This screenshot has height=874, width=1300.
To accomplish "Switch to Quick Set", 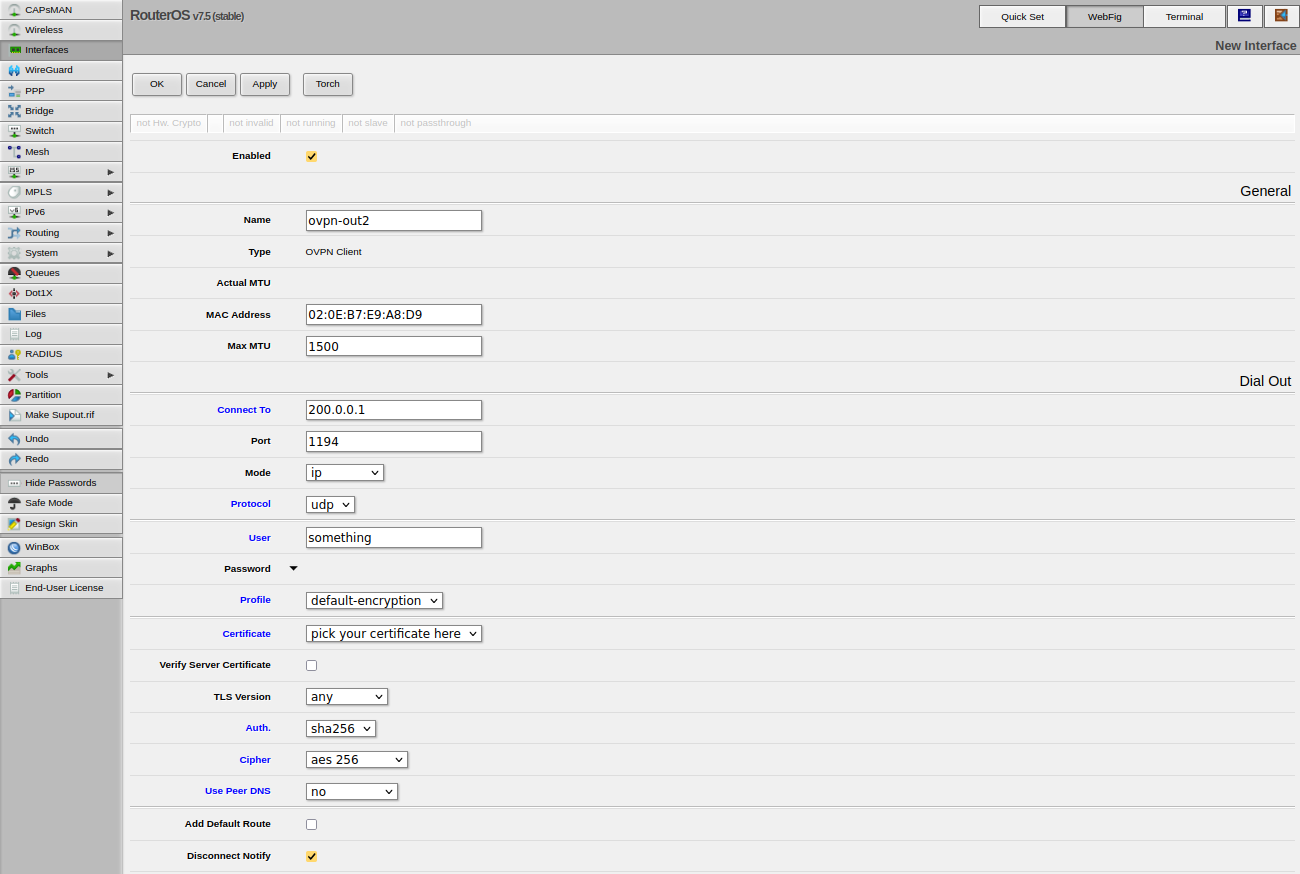I will [x=1022, y=17].
